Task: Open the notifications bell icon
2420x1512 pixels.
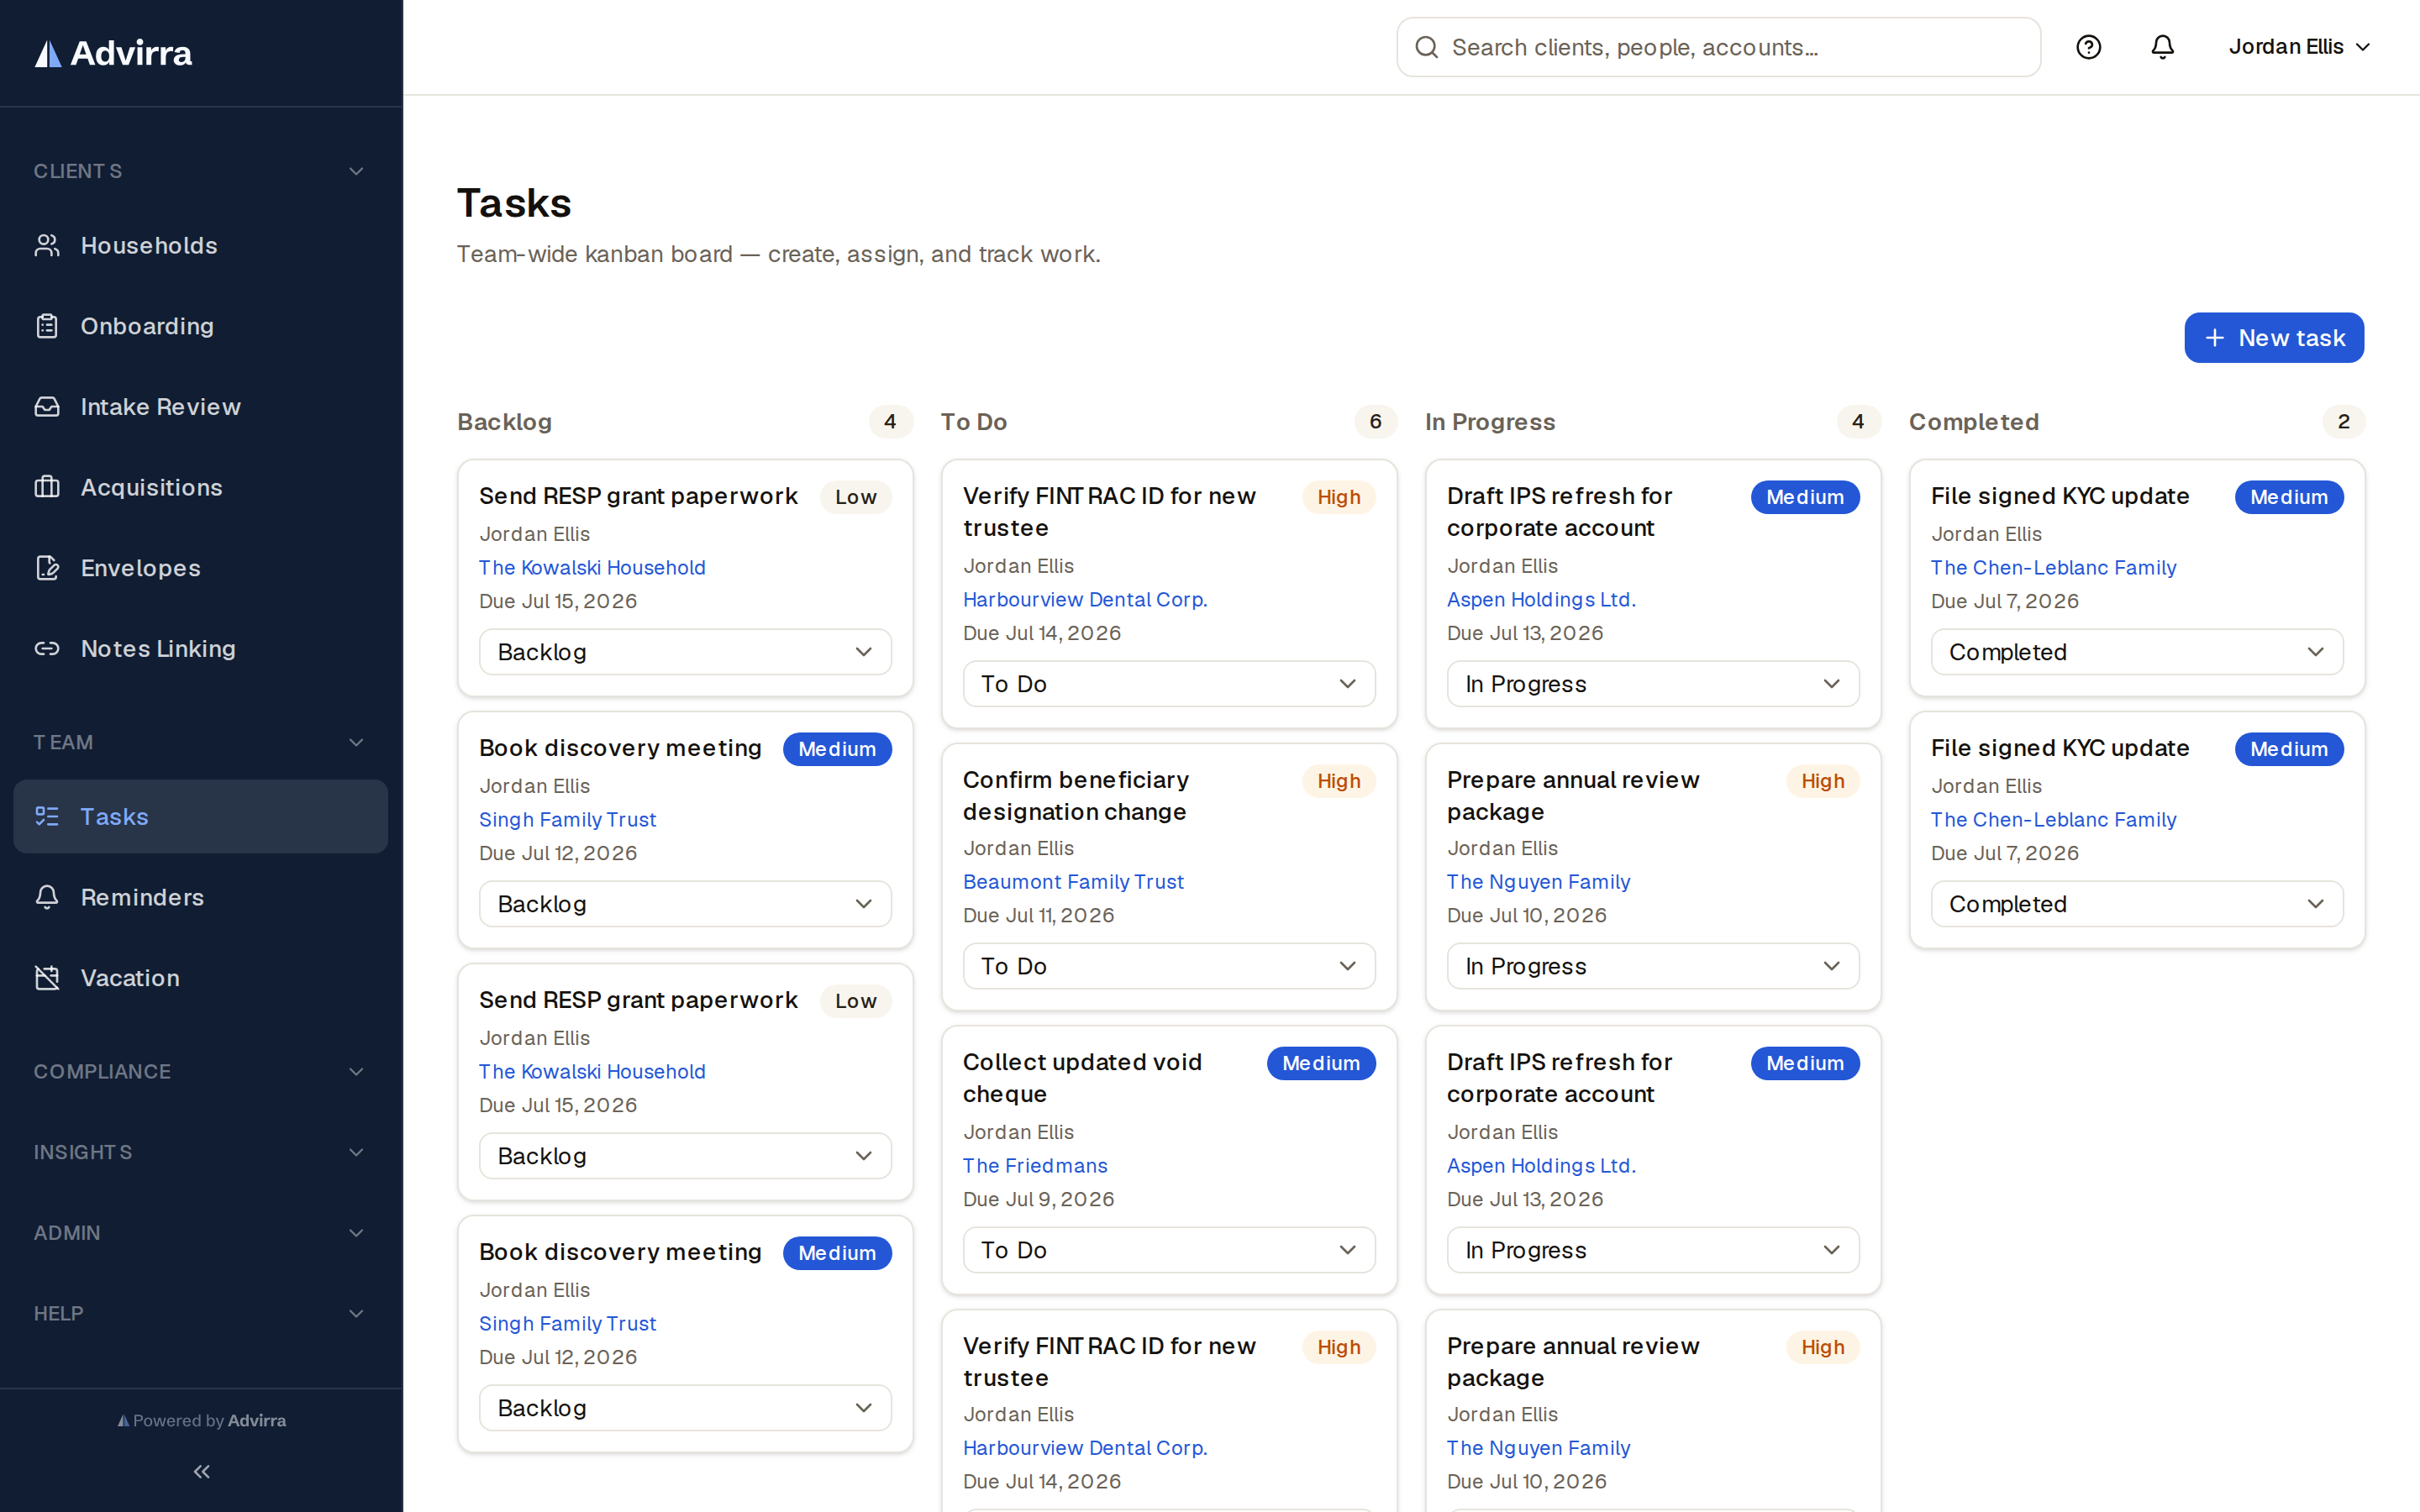Action: [x=2162, y=47]
